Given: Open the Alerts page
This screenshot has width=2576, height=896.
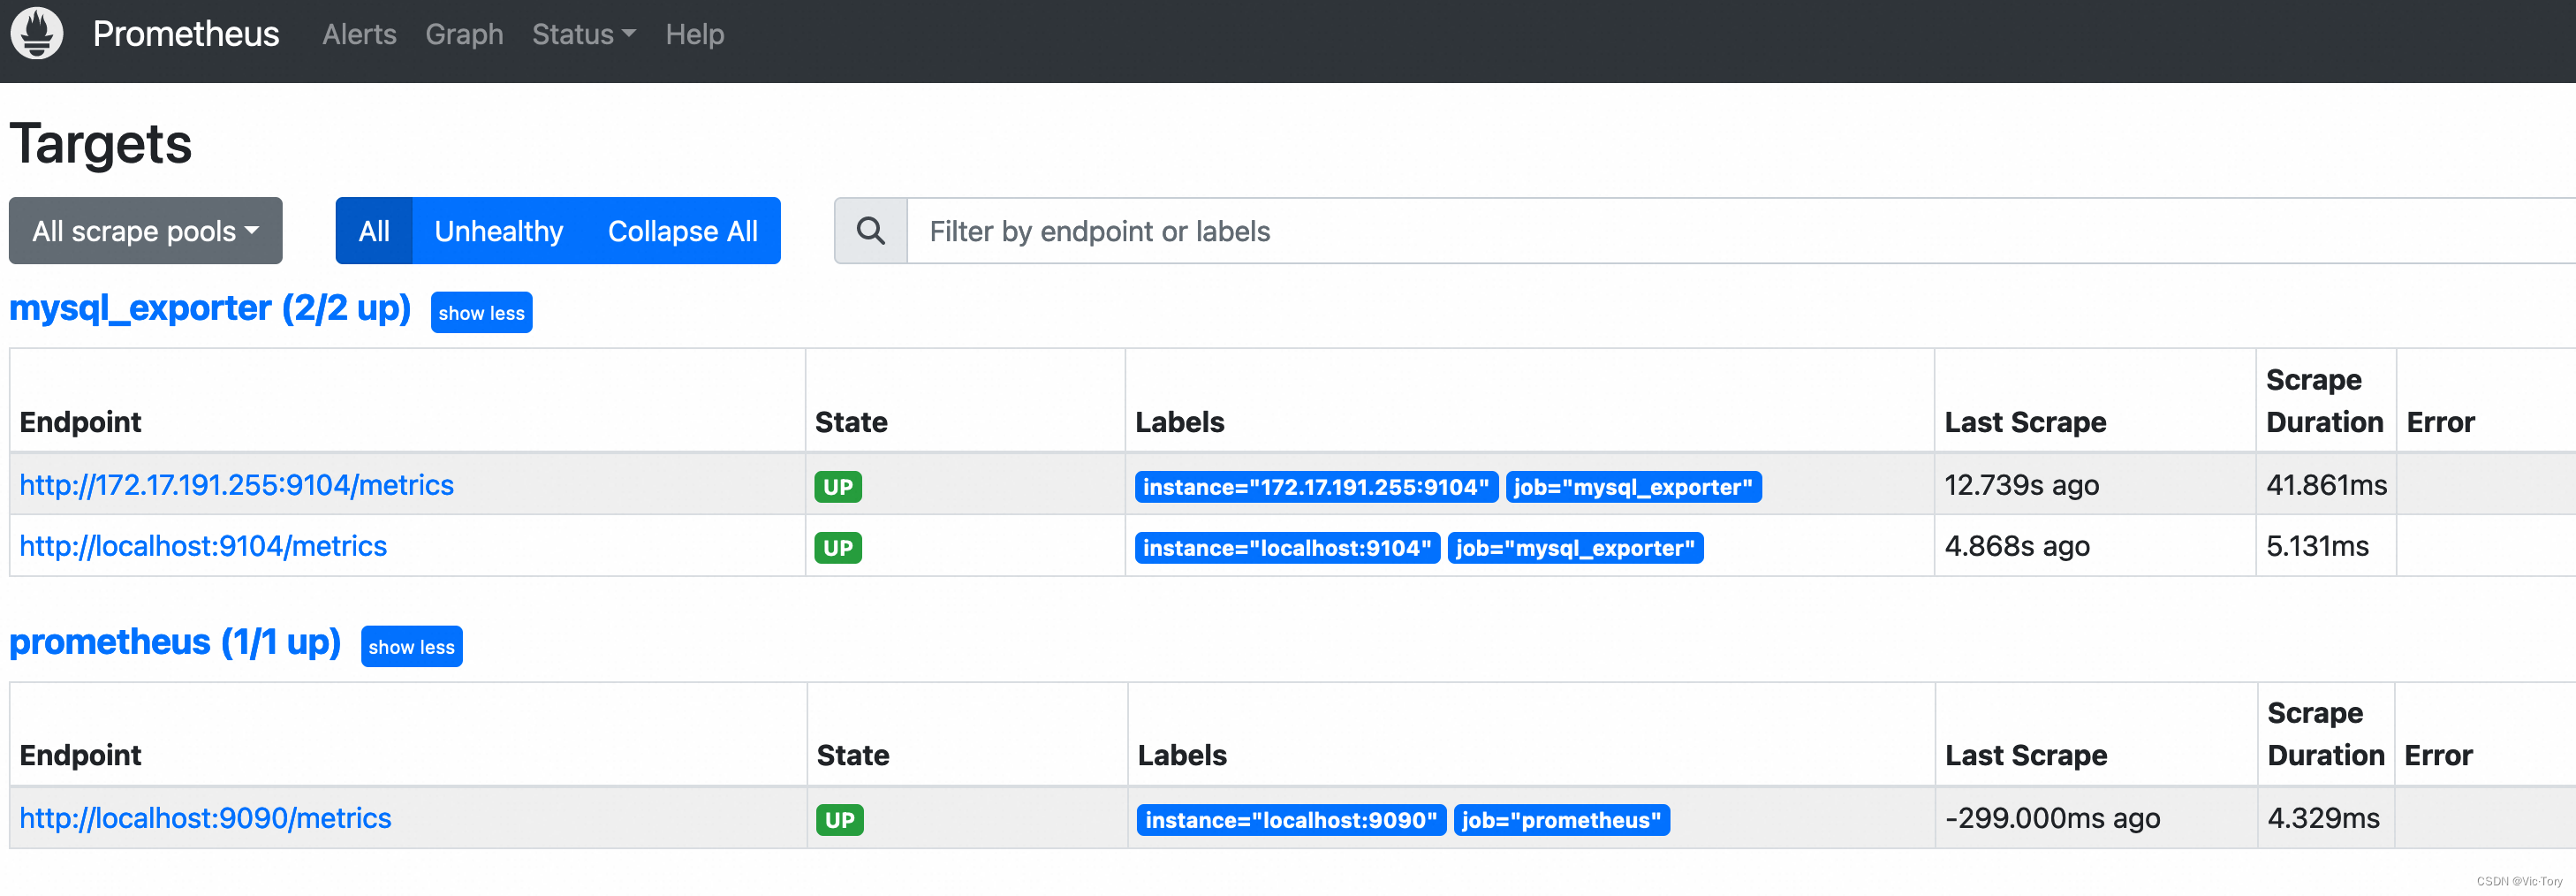Looking at the screenshot, I should [x=359, y=34].
